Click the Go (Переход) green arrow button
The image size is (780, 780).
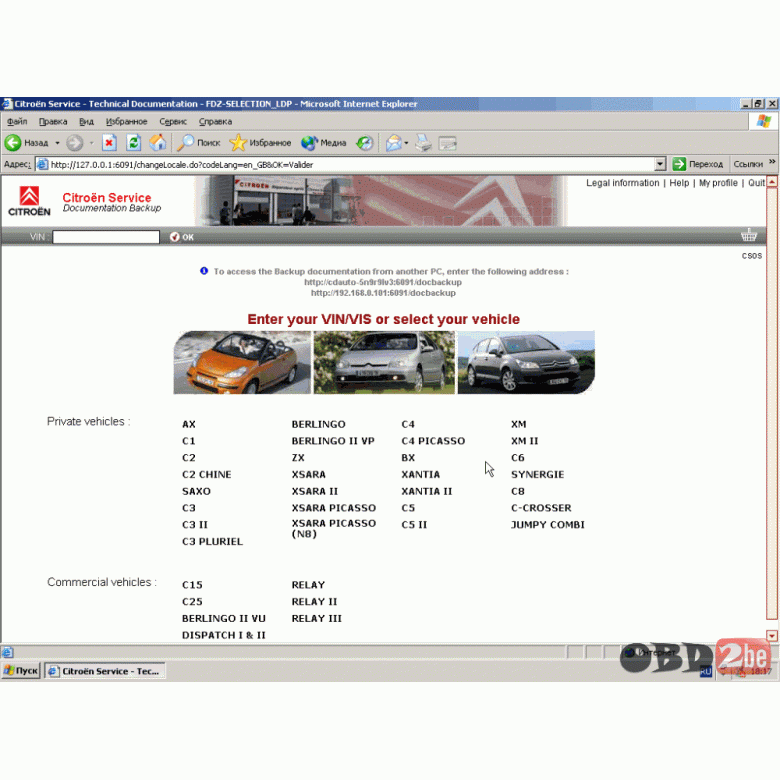[x=679, y=164]
